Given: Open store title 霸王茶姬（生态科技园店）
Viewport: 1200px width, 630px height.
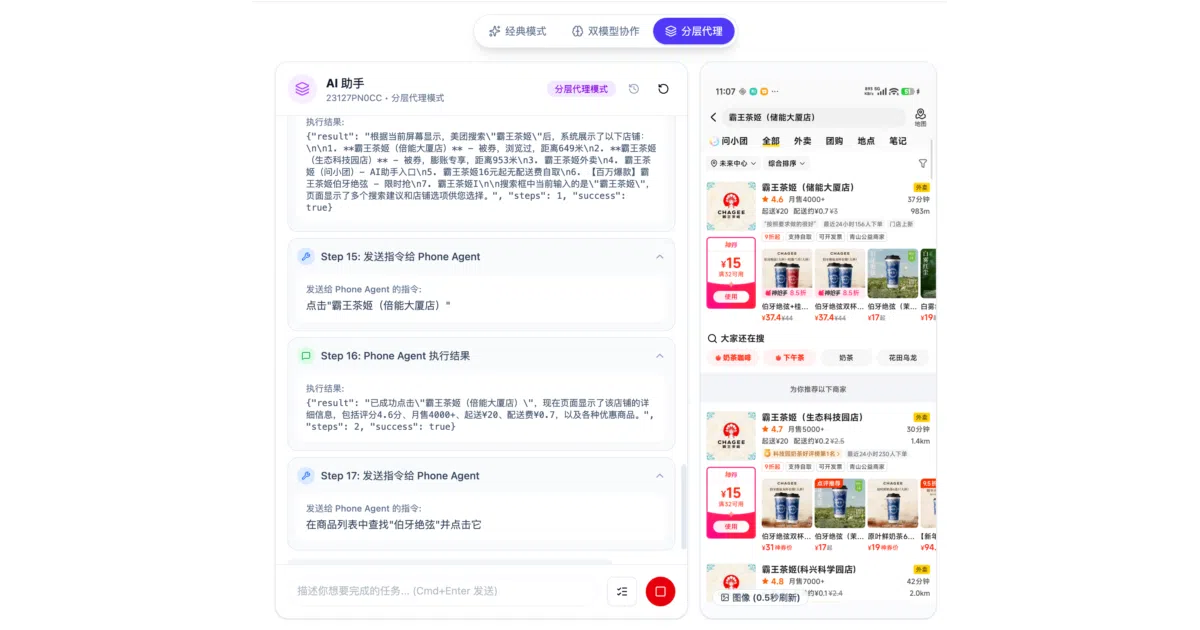Looking at the screenshot, I should click(812, 417).
